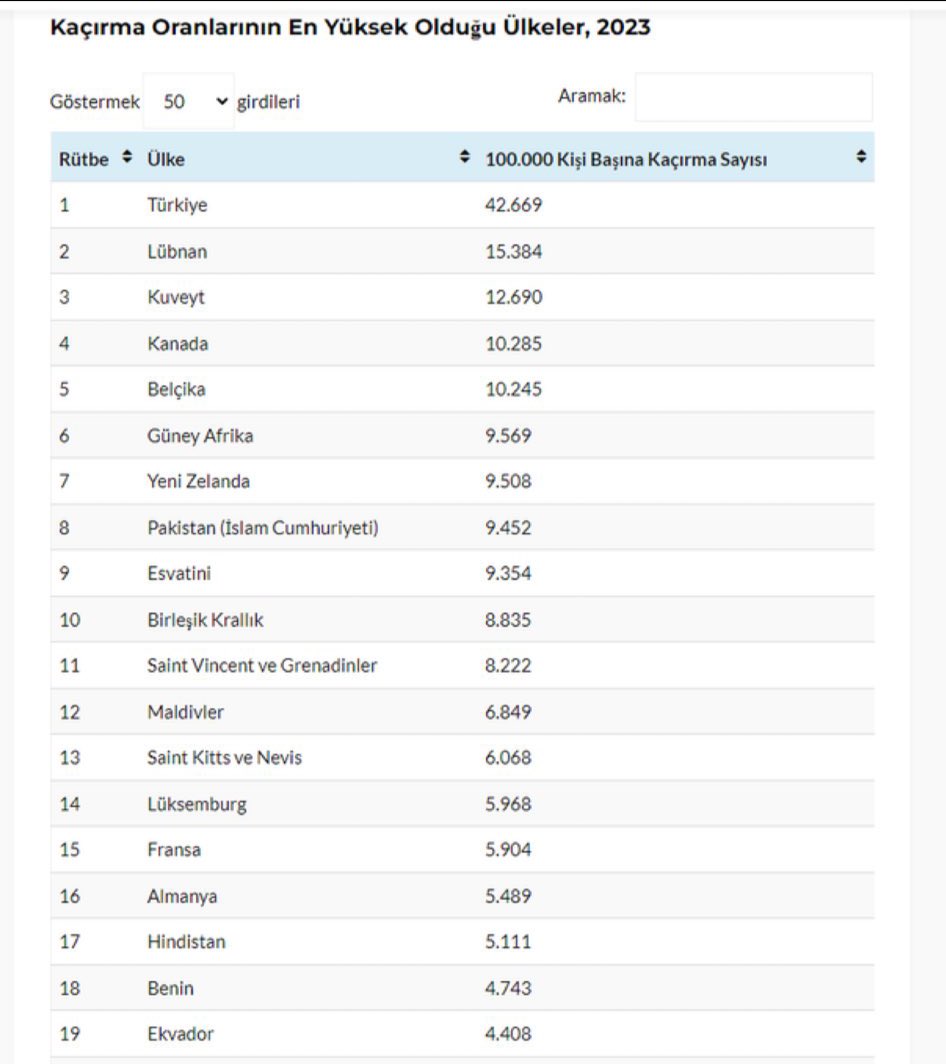The height and width of the screenshot is (1064, 946).
Task: Select the value 6.849
Action: point(508,712)
